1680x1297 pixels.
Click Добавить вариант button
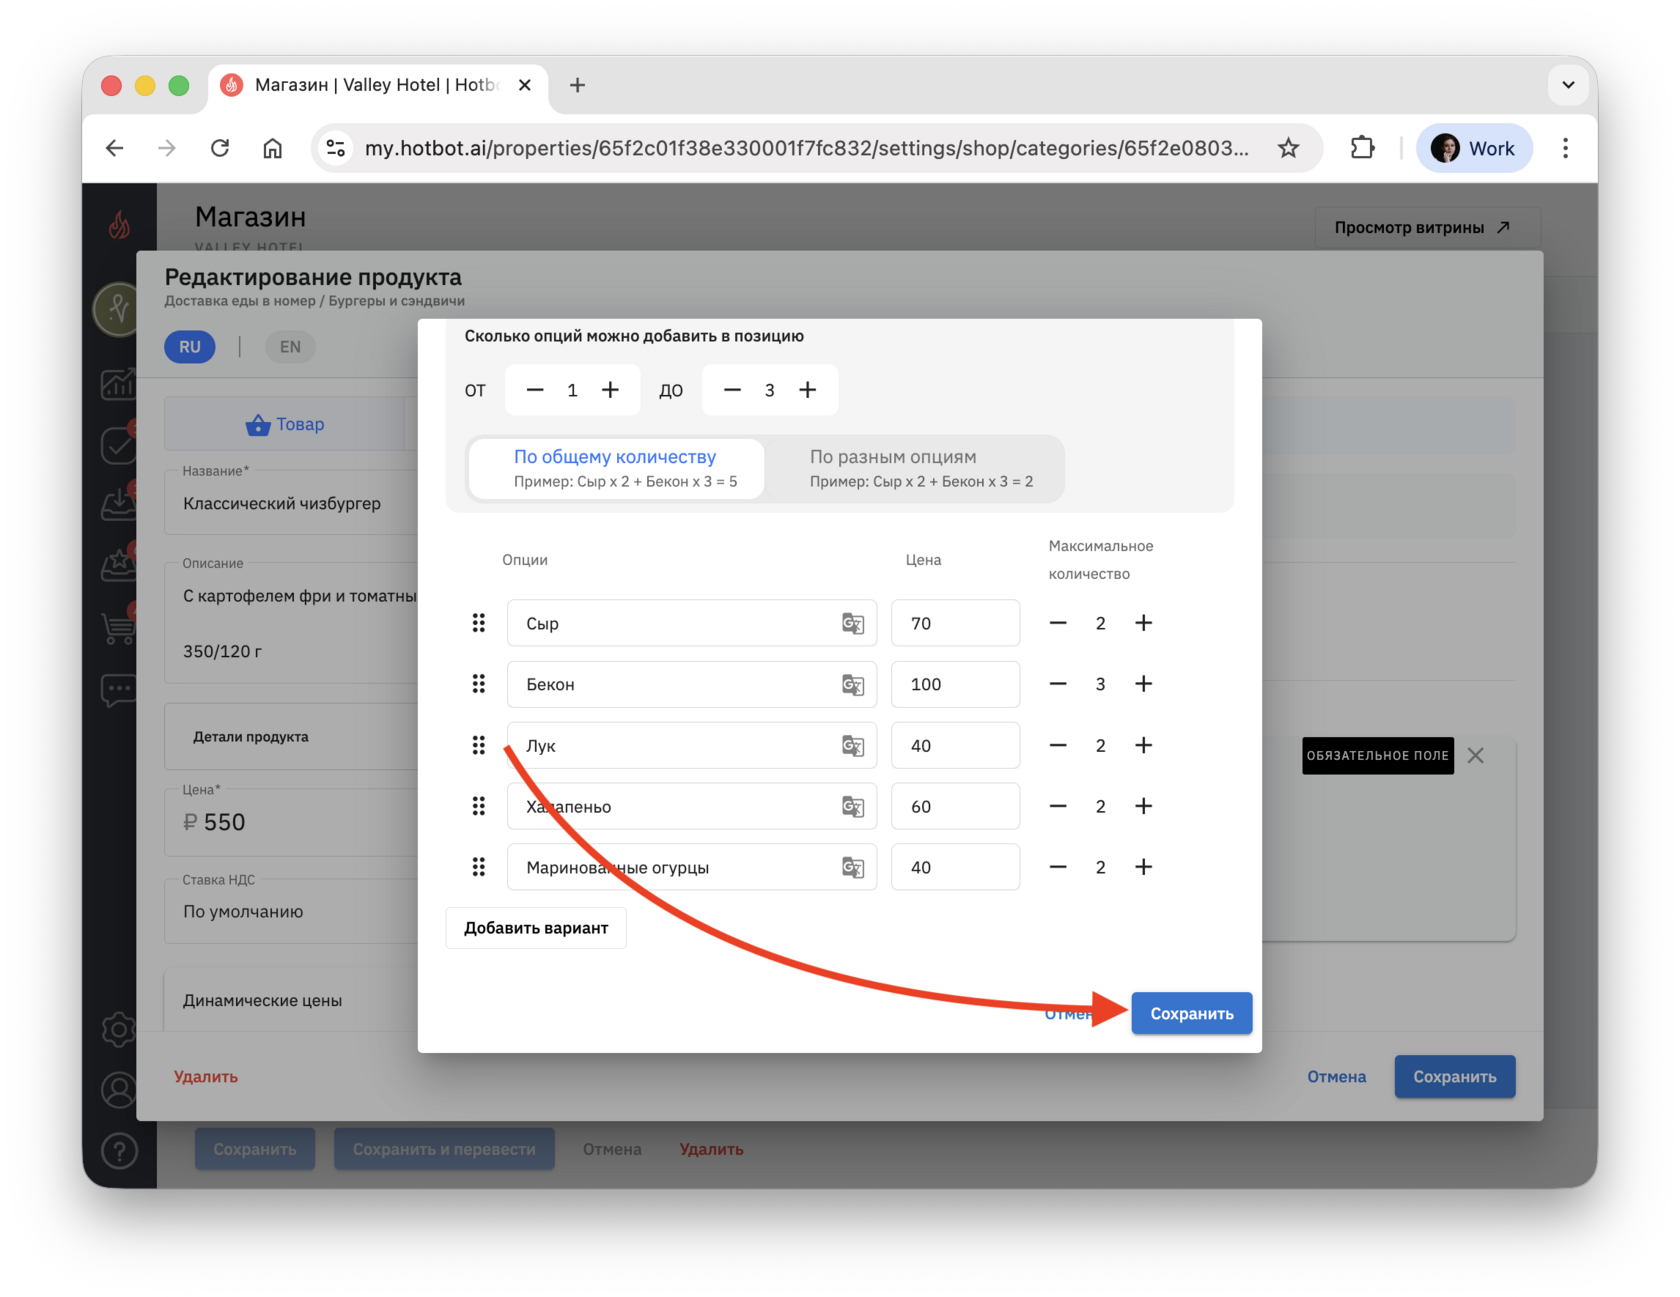(536, 928)
